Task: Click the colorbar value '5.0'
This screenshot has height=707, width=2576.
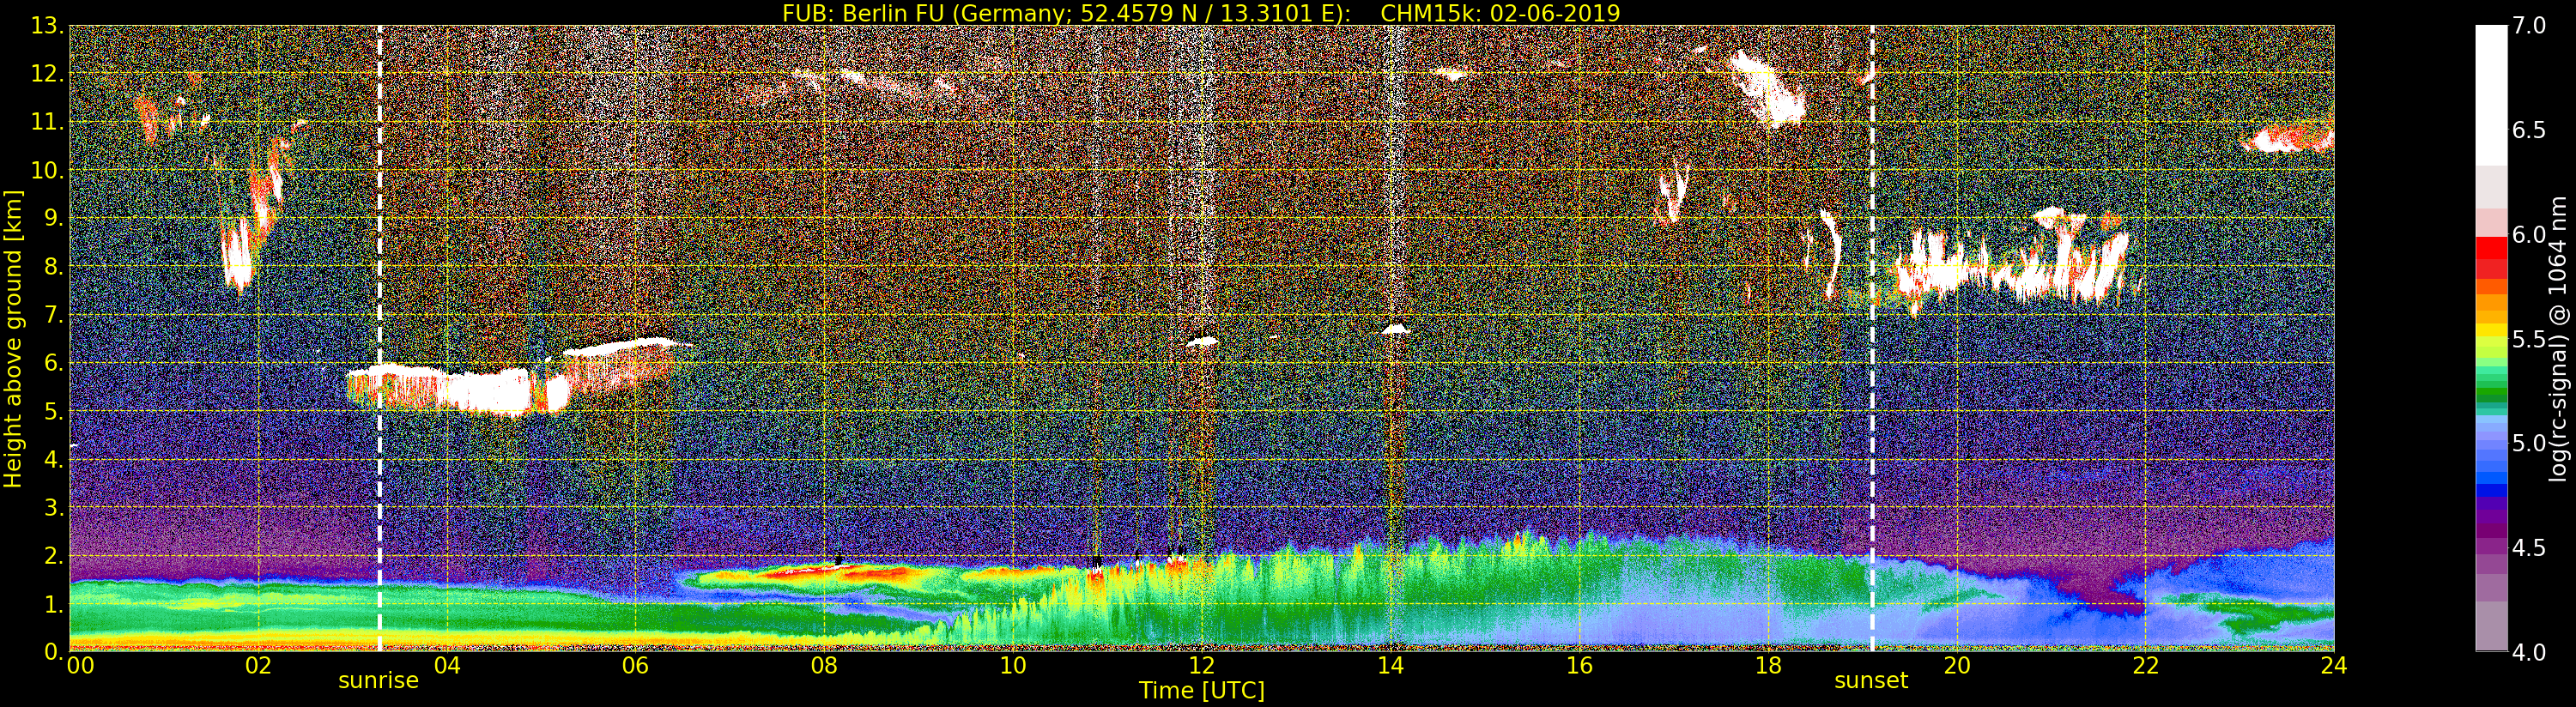Action: point(2529,443)
